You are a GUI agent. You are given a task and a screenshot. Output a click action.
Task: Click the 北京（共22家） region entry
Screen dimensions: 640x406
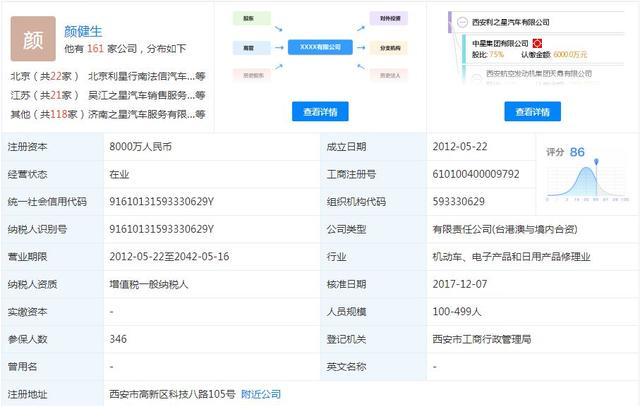pos(44,76)
